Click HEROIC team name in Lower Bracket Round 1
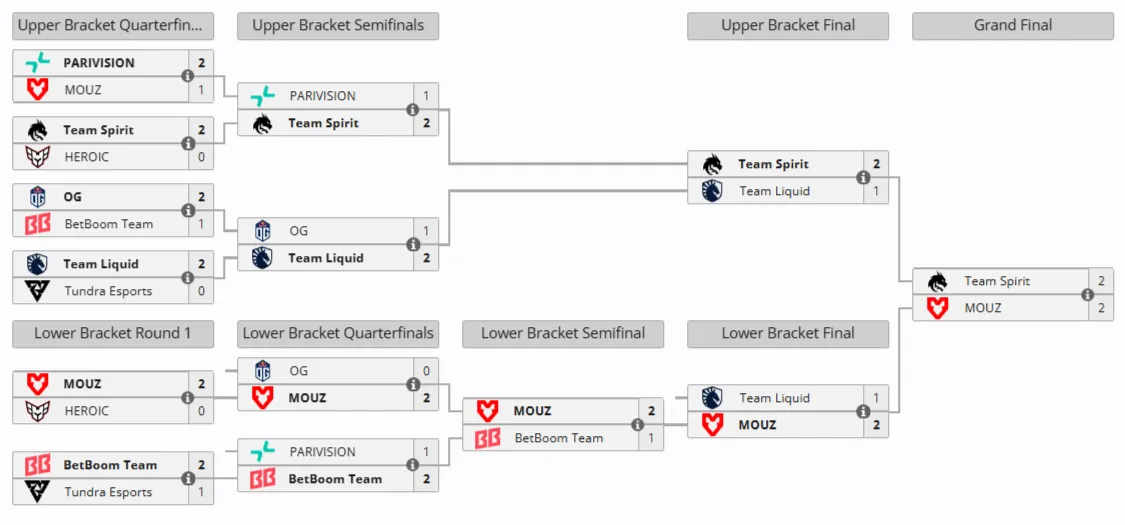1125x525 pixels. (87, 411)
